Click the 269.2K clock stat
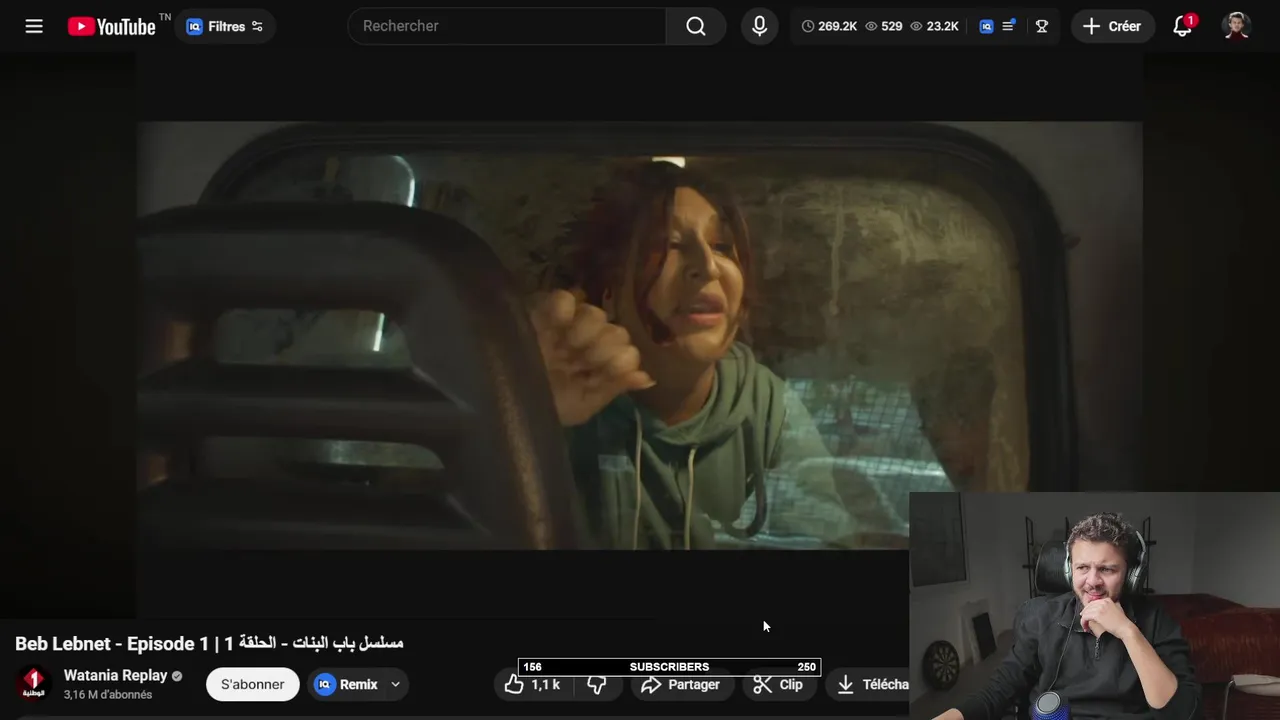1280x720 pixels. (829, 26)
